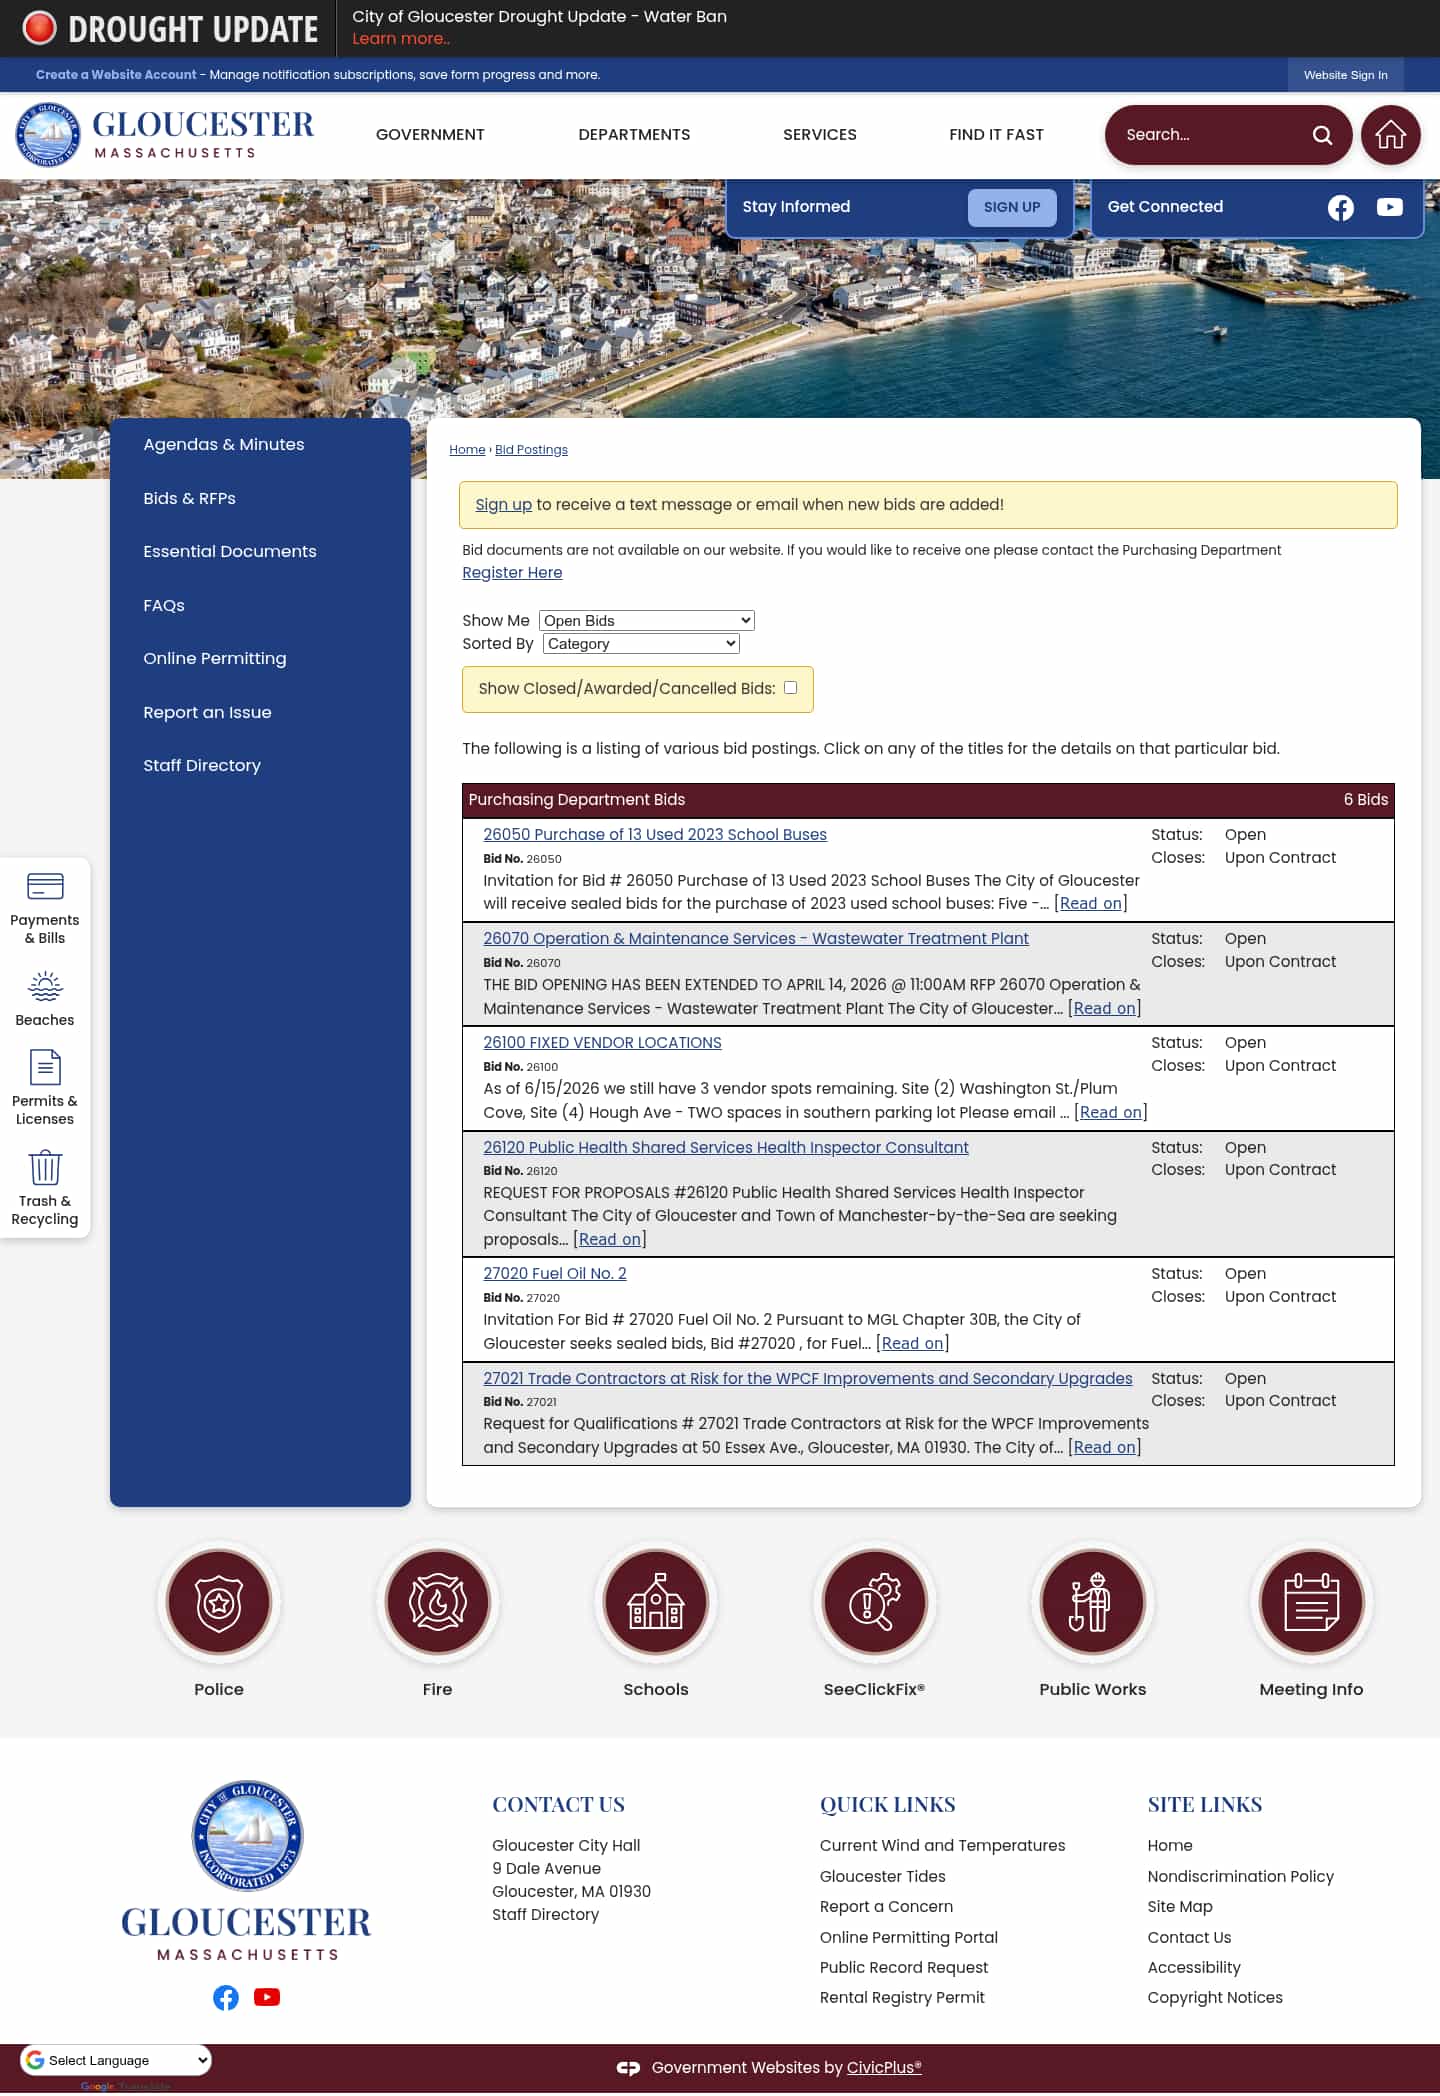Open the Beaches sidebar icon
Image resolution: width=1440 pixels, height=2096 pixels.
[45, 999]
